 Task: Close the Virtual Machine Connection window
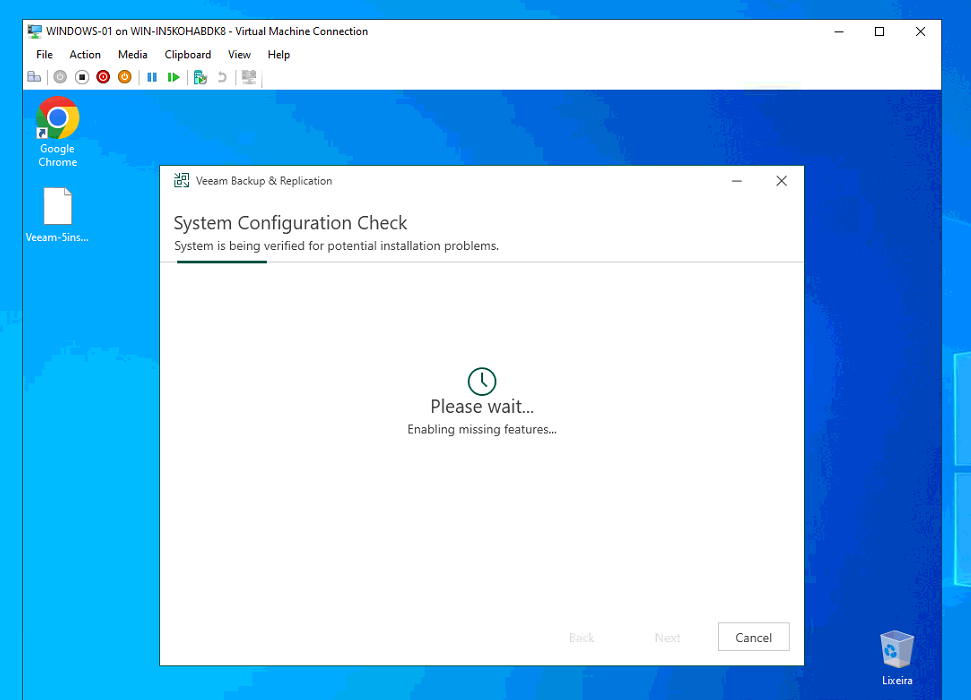tap(920, 32)
